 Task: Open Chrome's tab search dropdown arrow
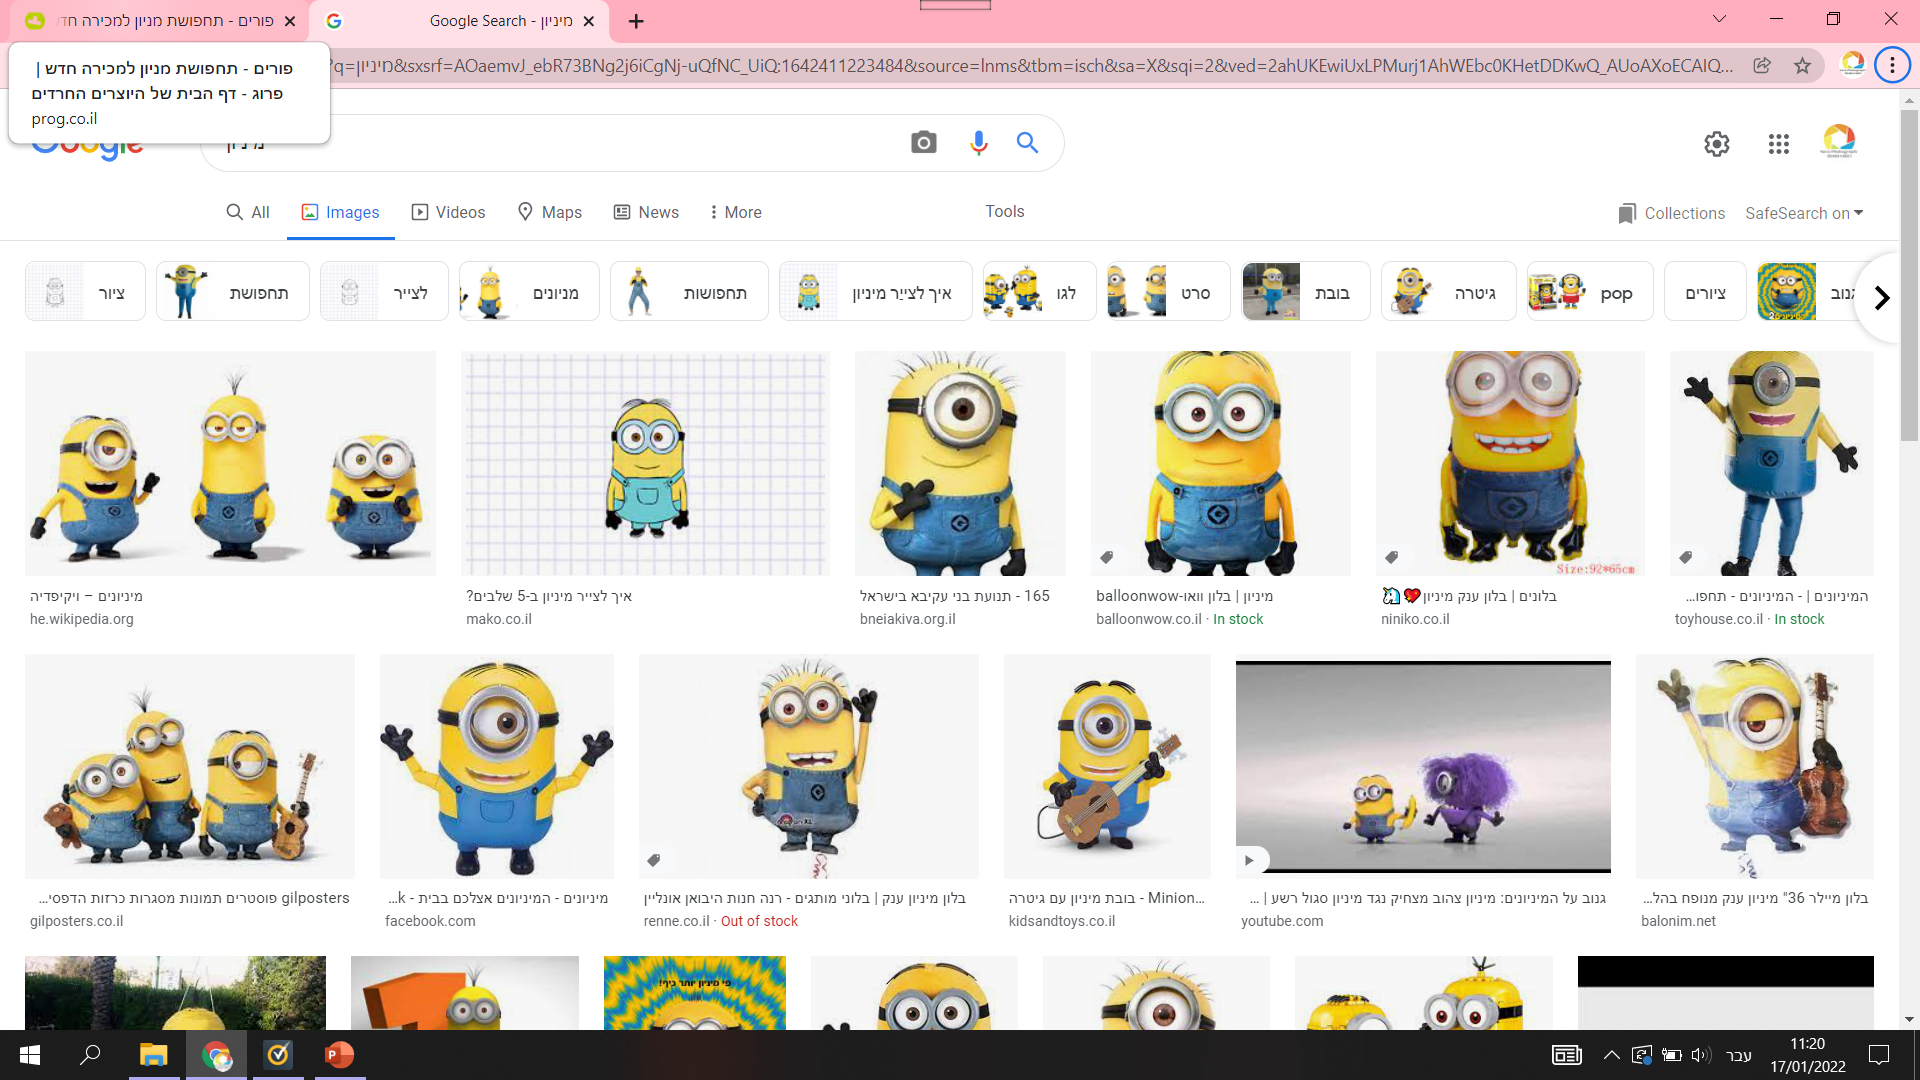pyautogui.click(x=1719, y=19)
